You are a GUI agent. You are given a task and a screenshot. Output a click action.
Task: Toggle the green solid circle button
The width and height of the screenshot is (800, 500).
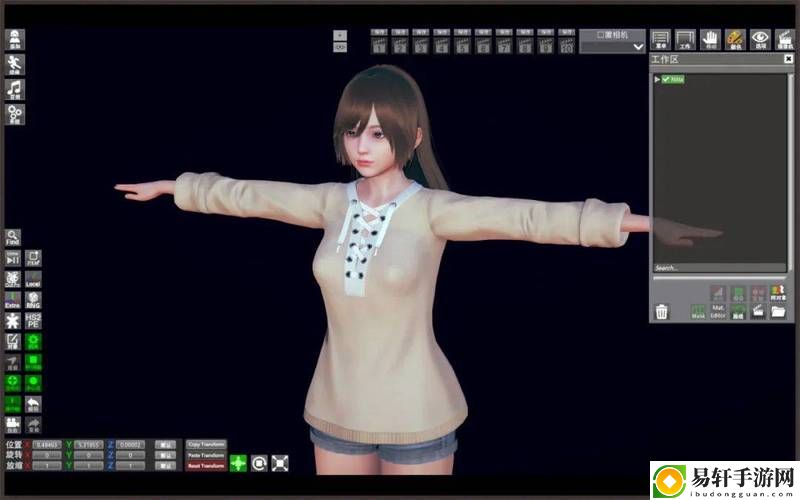(33, 383)
